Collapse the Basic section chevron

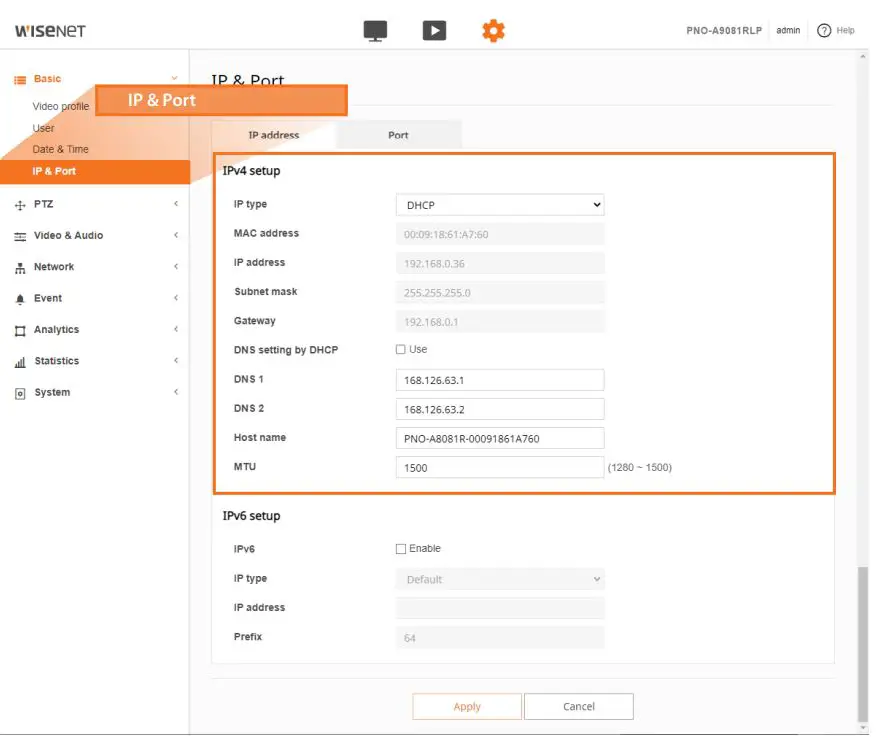(x=175, y=78)
